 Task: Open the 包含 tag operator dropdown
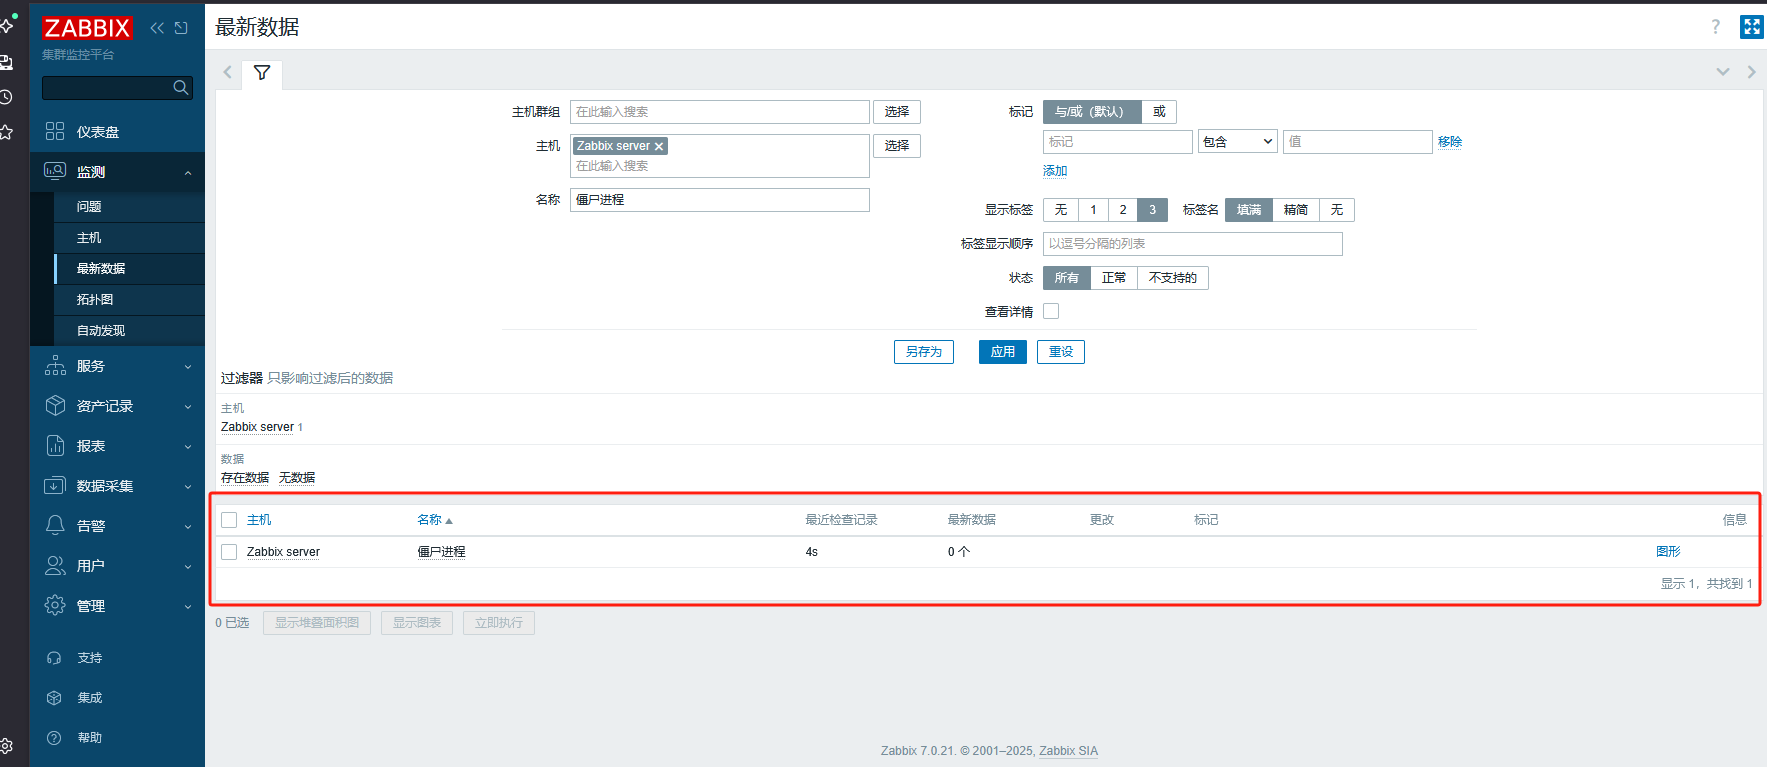[x=1238, y=142]
